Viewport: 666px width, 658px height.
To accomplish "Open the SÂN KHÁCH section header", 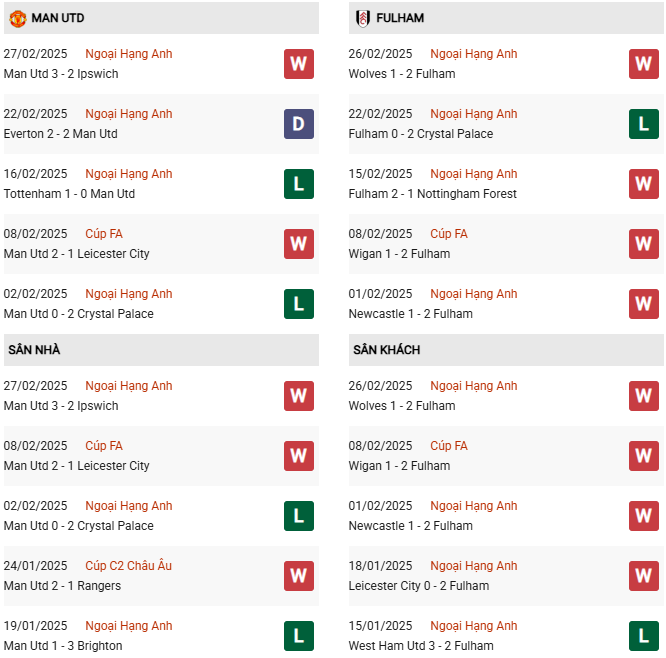I will pyautogui.click(x=386, y=350).
